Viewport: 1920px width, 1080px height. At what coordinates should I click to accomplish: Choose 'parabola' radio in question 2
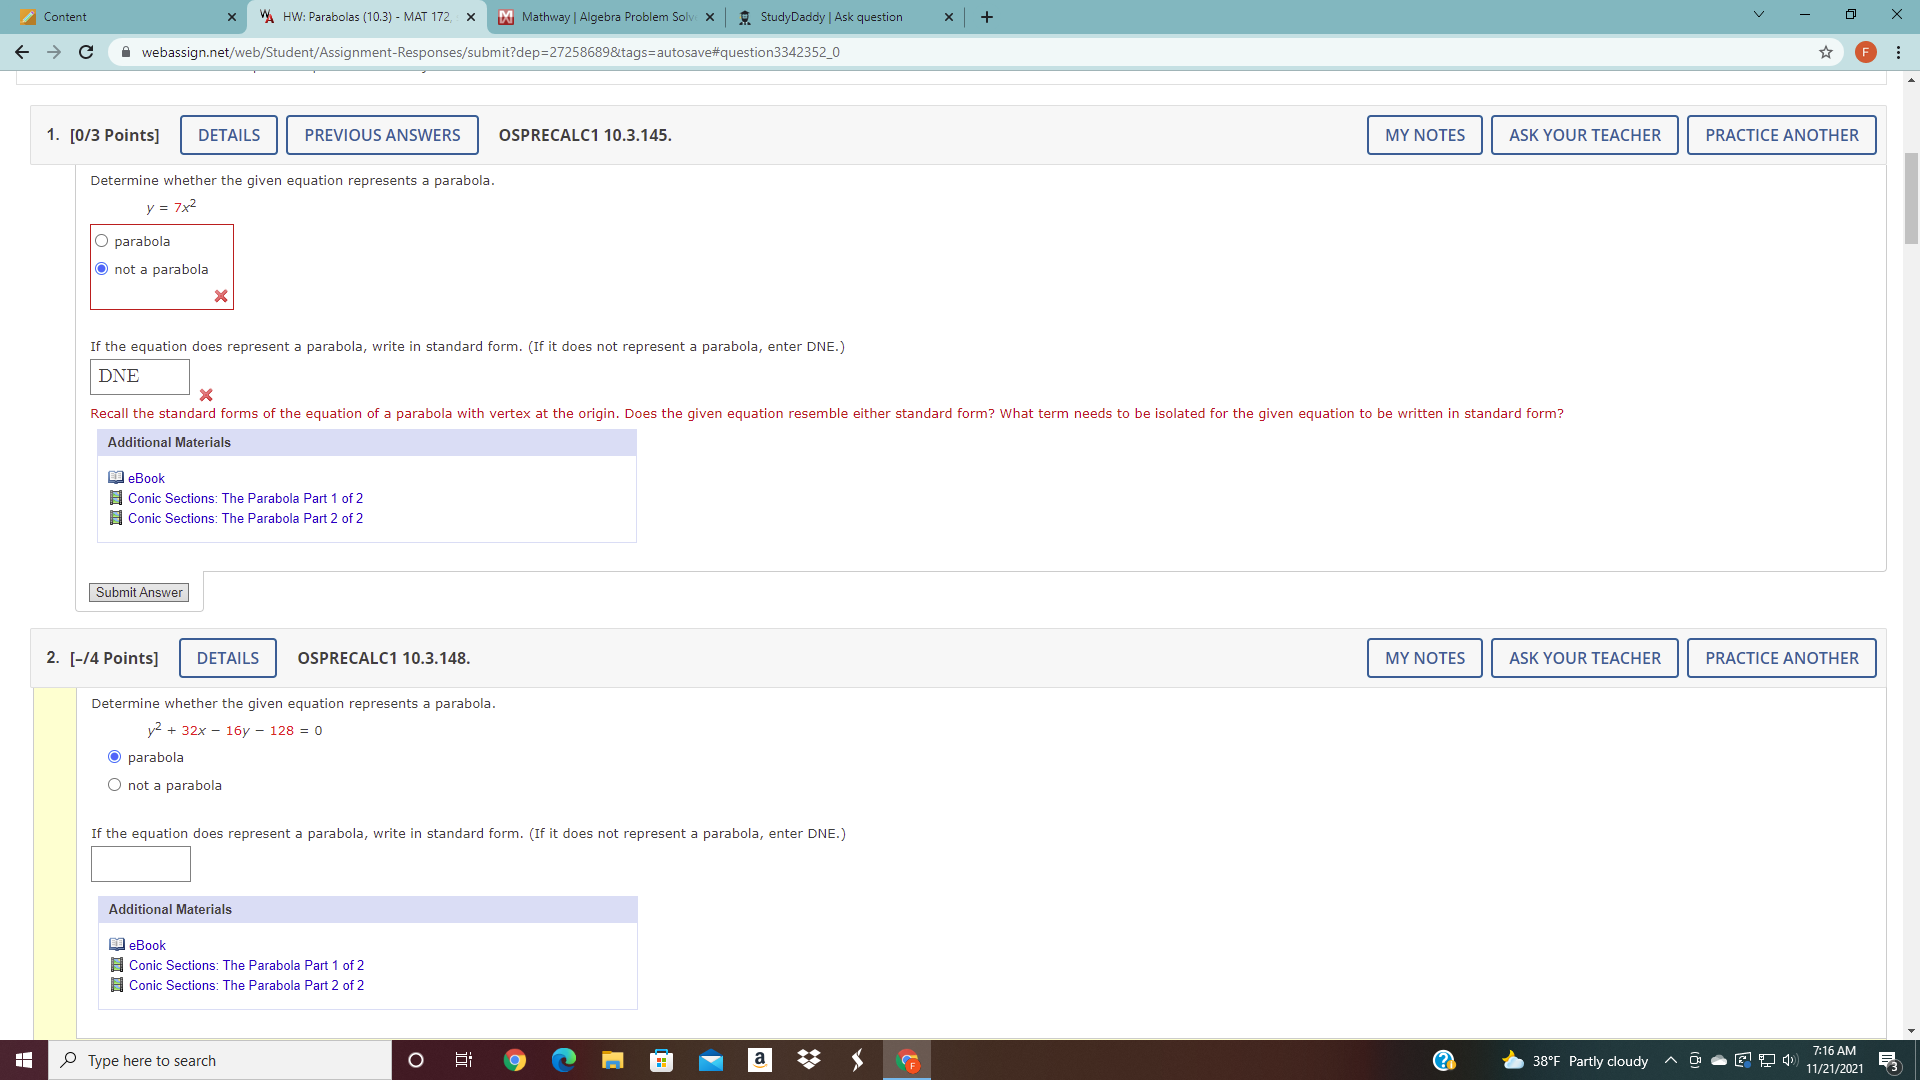115,757
